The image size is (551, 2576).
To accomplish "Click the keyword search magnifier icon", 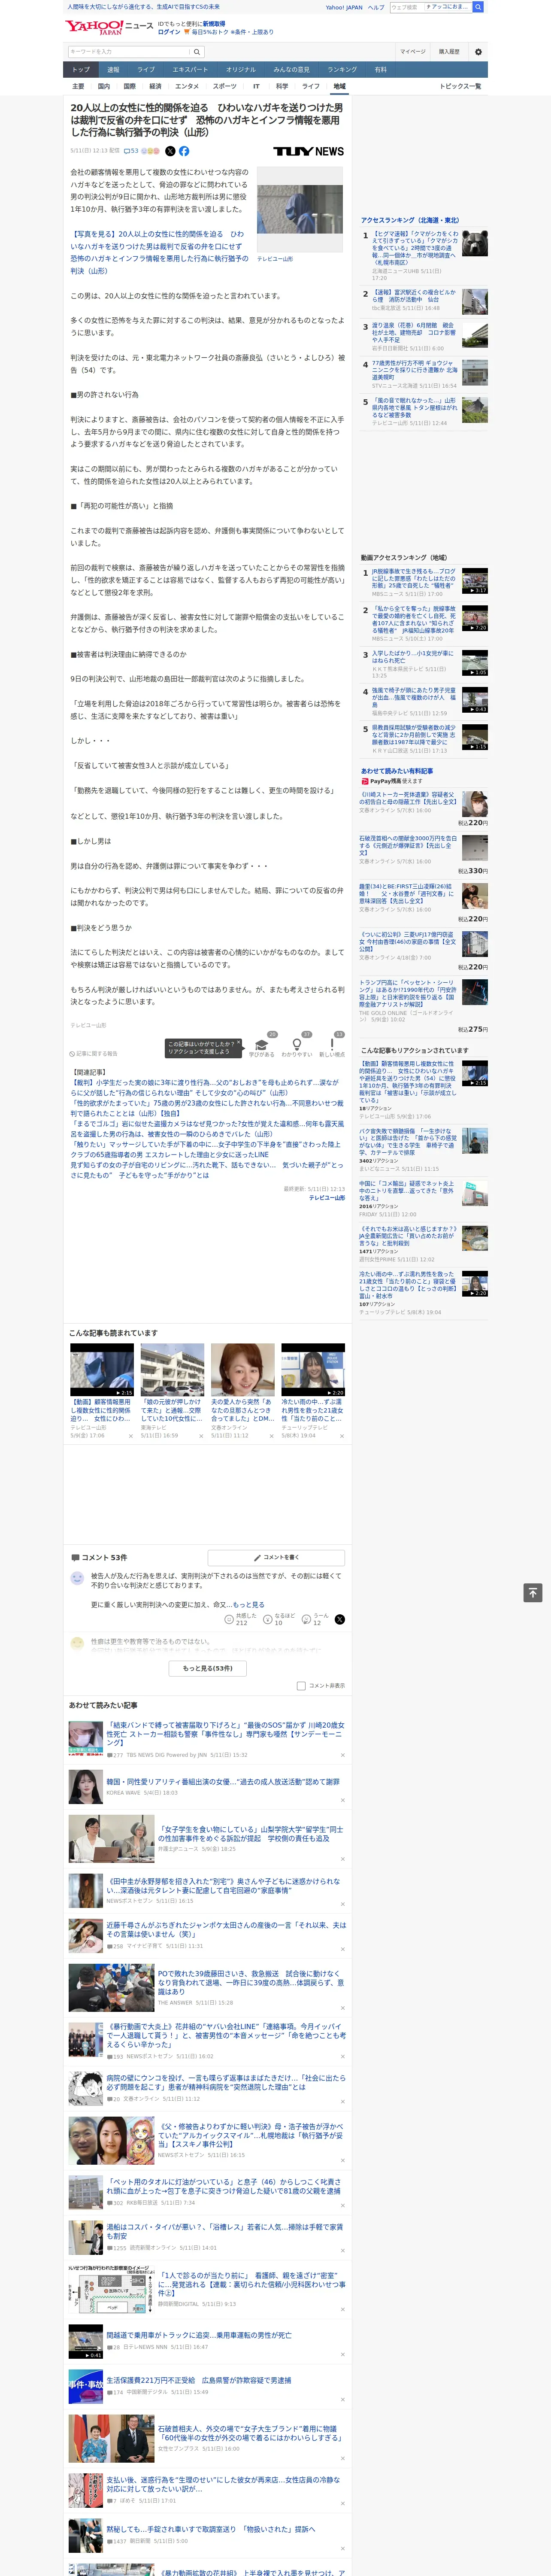I will click(197, 52).
